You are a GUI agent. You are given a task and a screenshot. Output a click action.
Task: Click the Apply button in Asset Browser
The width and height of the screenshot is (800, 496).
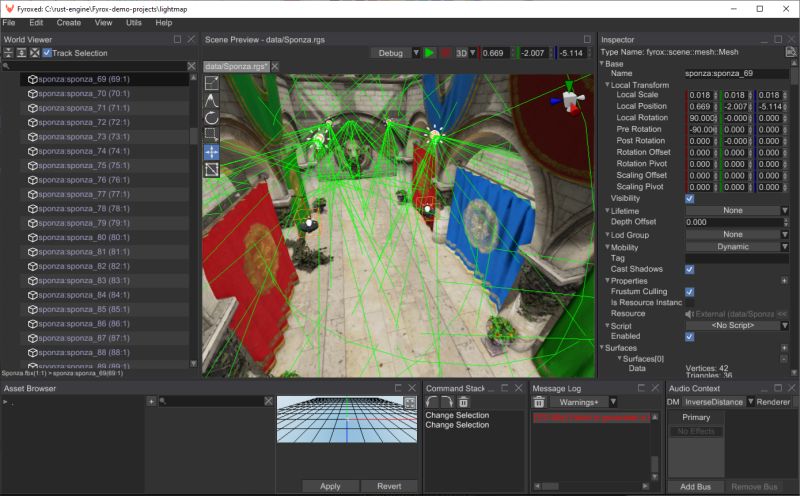(330, 486)
